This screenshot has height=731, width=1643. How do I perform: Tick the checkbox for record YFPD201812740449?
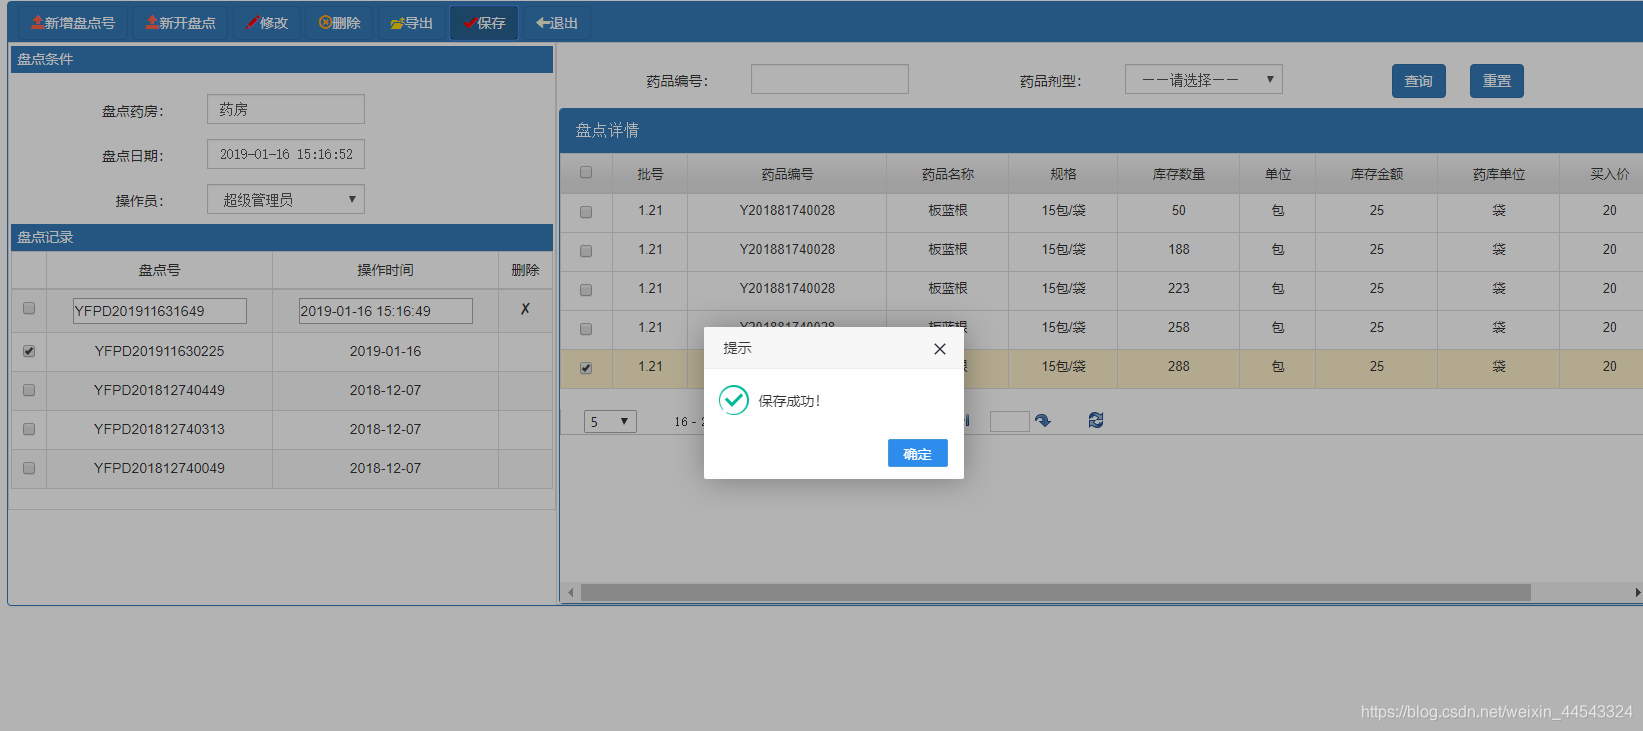(x=29, y=390)
